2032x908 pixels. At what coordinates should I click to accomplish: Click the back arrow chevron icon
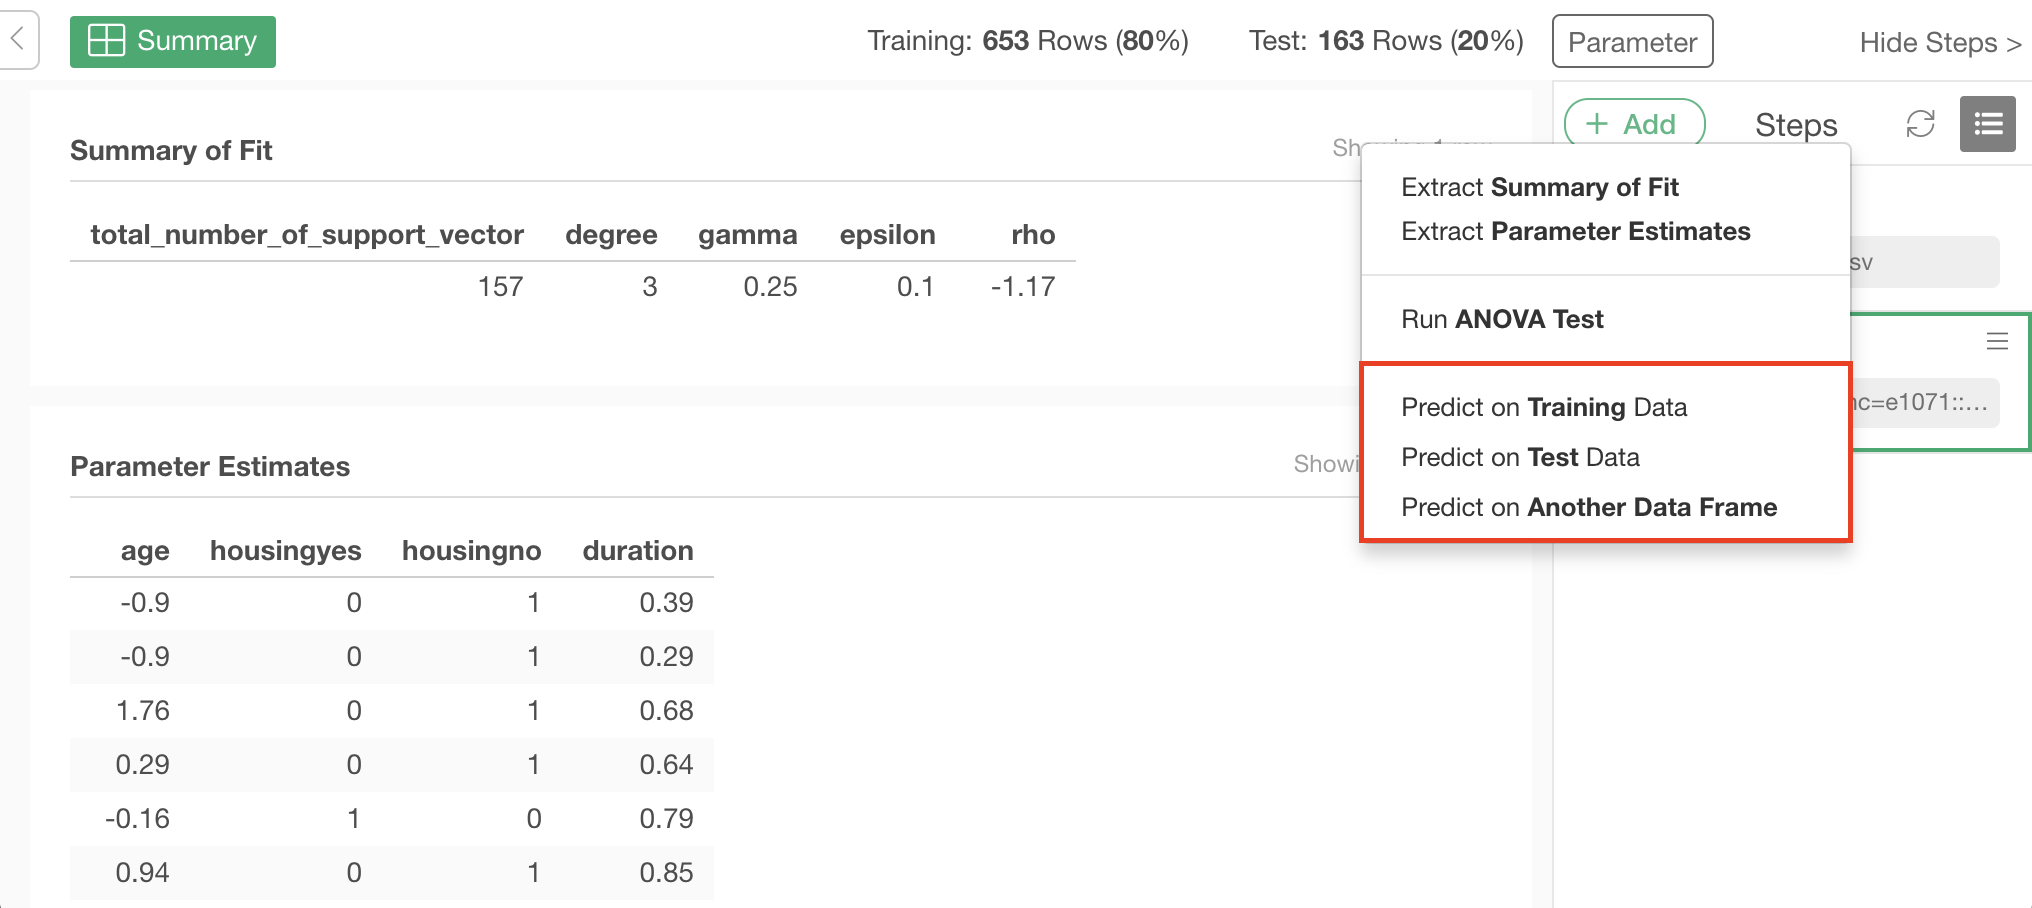coord(17,40)
